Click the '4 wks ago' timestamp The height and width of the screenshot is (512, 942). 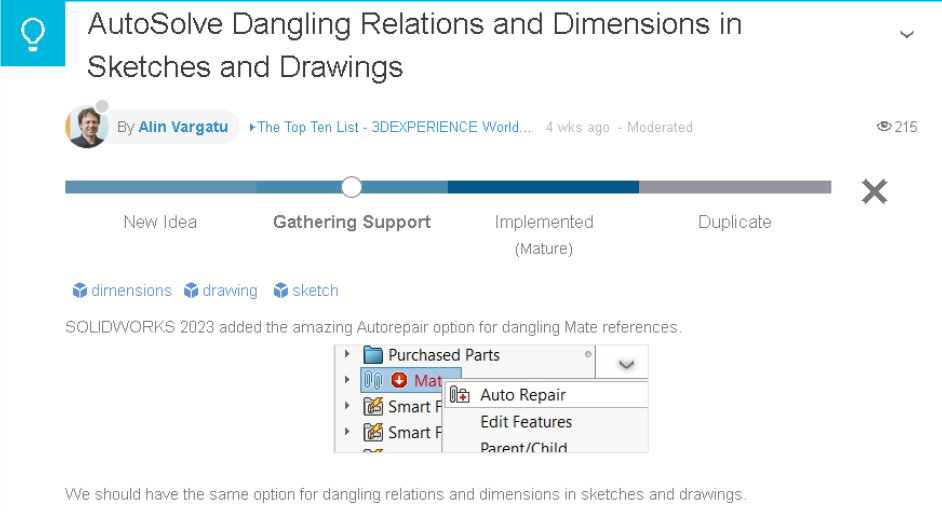(x=577, y=127)
